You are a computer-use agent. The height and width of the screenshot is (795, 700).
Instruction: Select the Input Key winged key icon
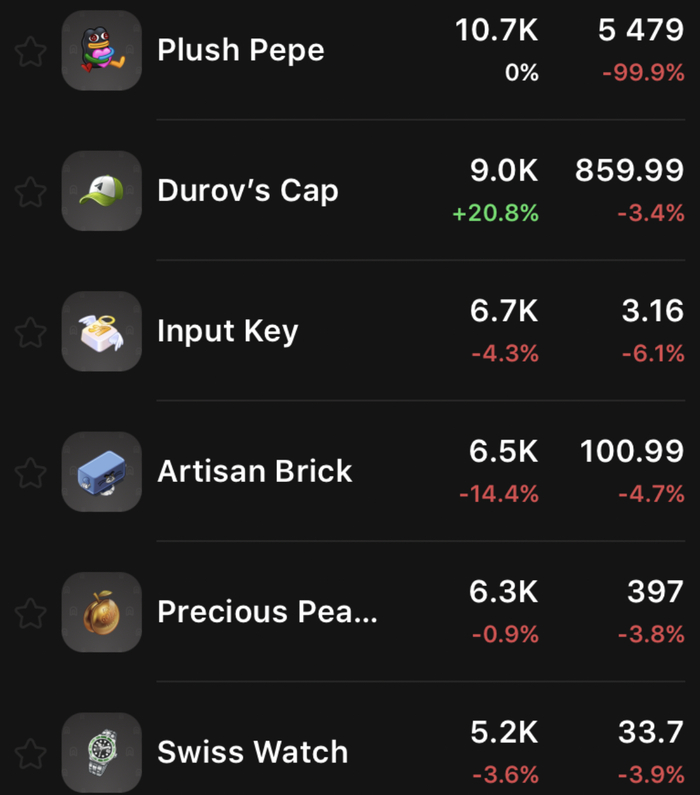101,331
